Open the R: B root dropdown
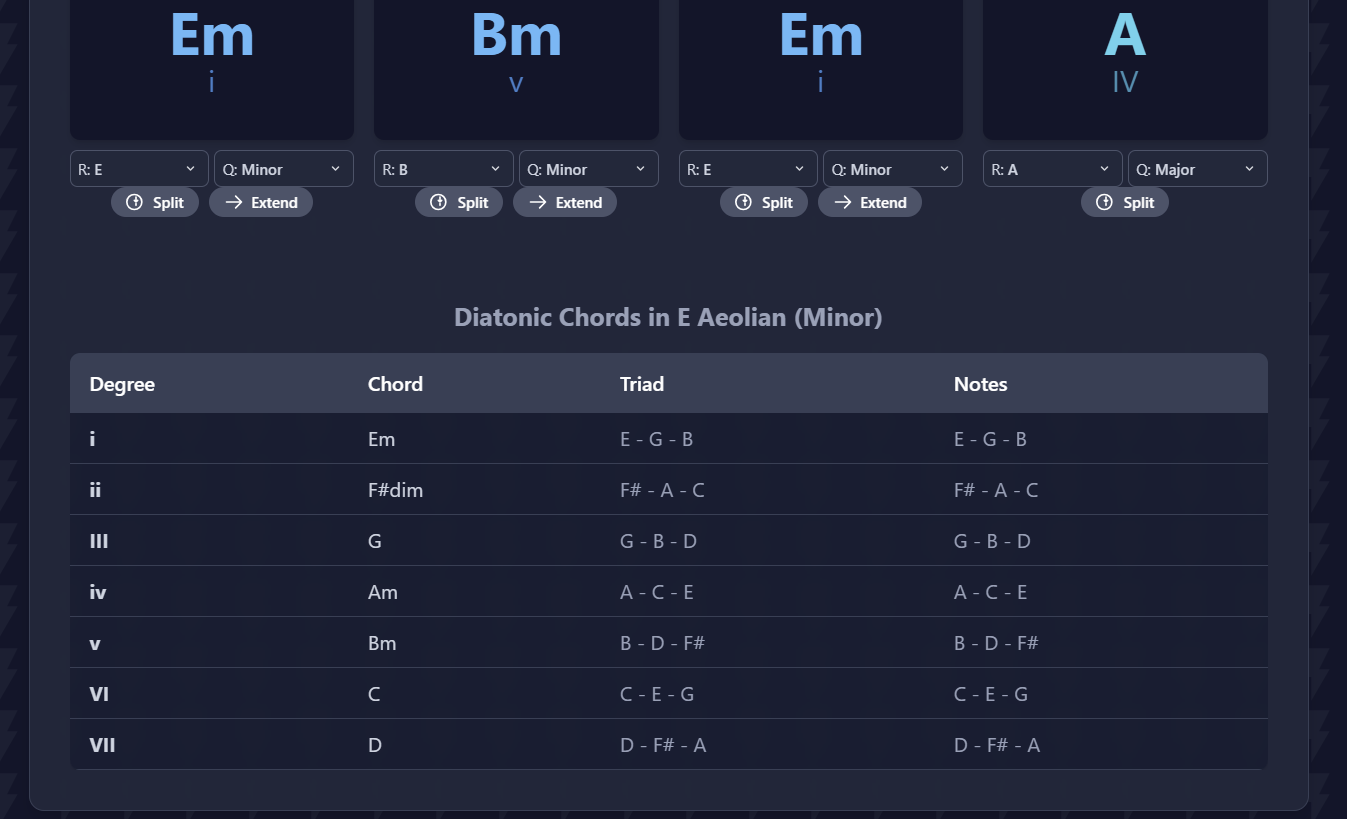This screenshot has height=819, width=1347. point(444,169)
